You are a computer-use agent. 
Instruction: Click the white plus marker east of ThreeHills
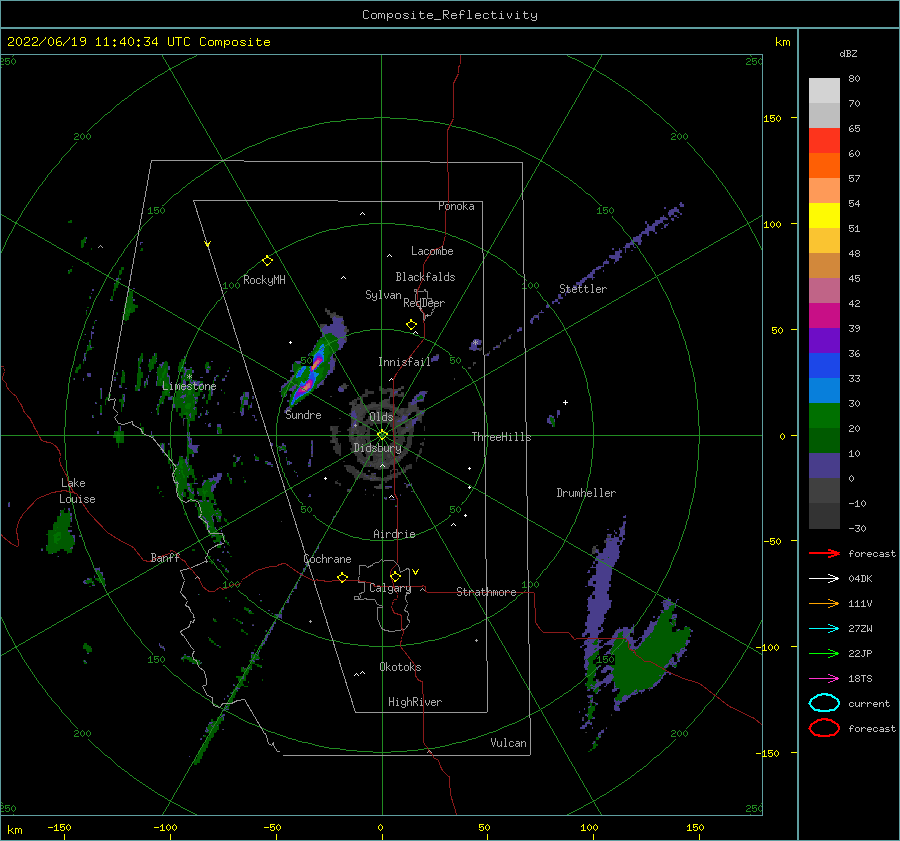[x=565, y=402]
